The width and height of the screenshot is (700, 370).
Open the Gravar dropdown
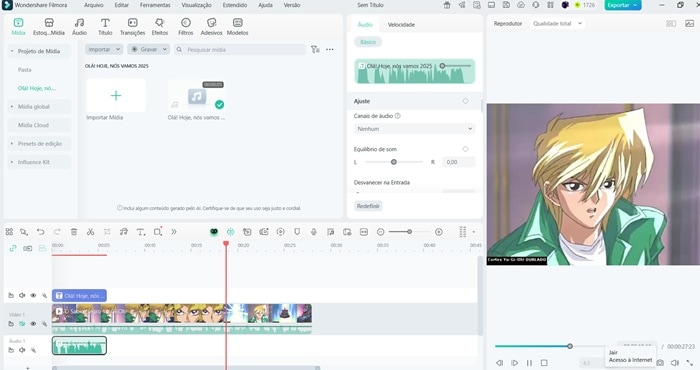[x=148, y=50]
